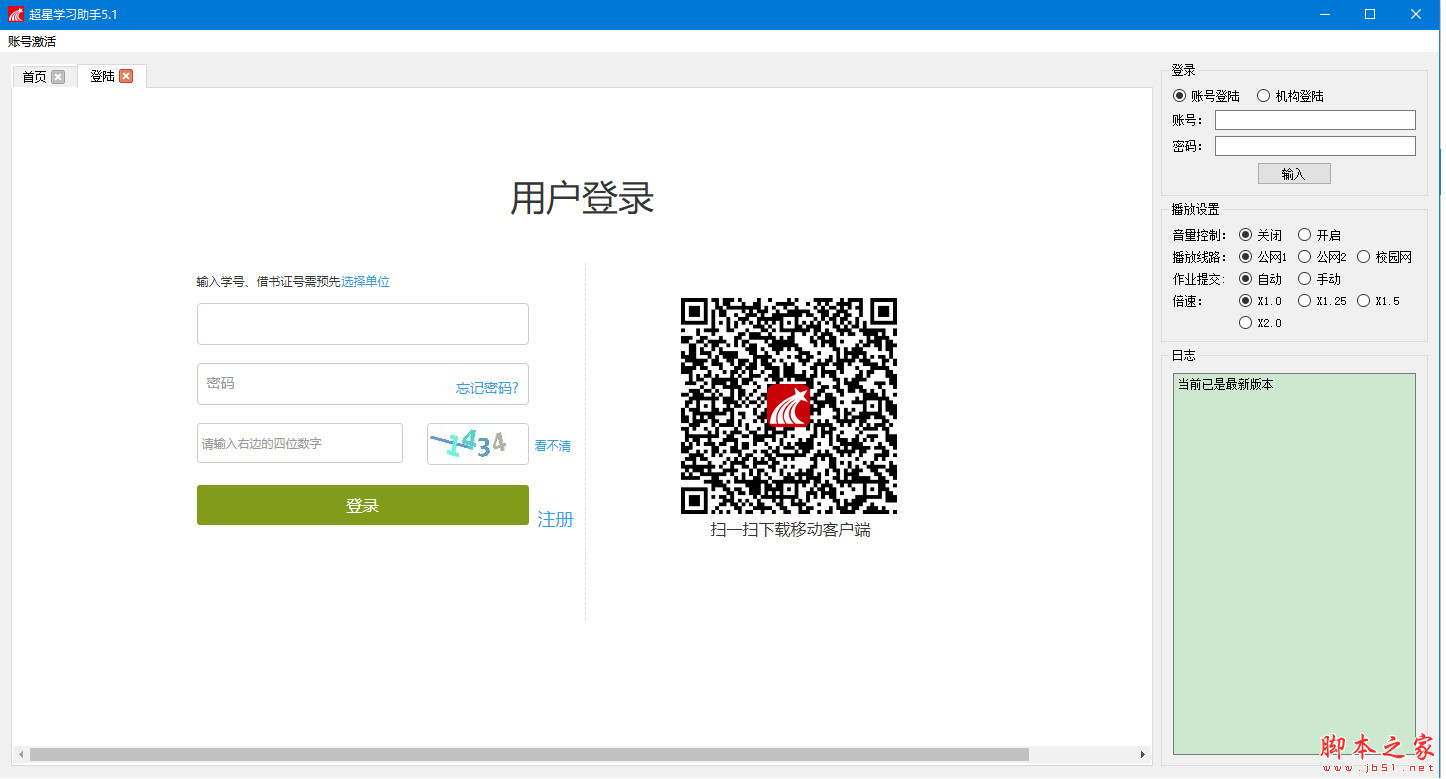Click the 播放设置 group title
Screen dimensions: 1446x779
click(1196, 209)
